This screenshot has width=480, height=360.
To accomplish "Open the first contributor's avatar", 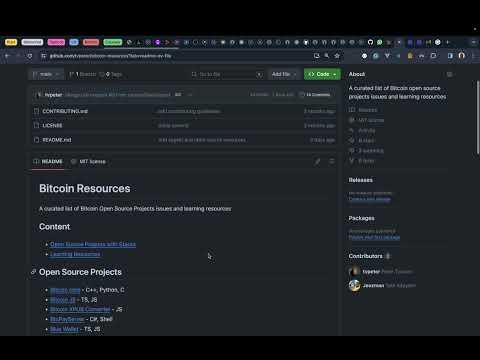I will 354,272.
